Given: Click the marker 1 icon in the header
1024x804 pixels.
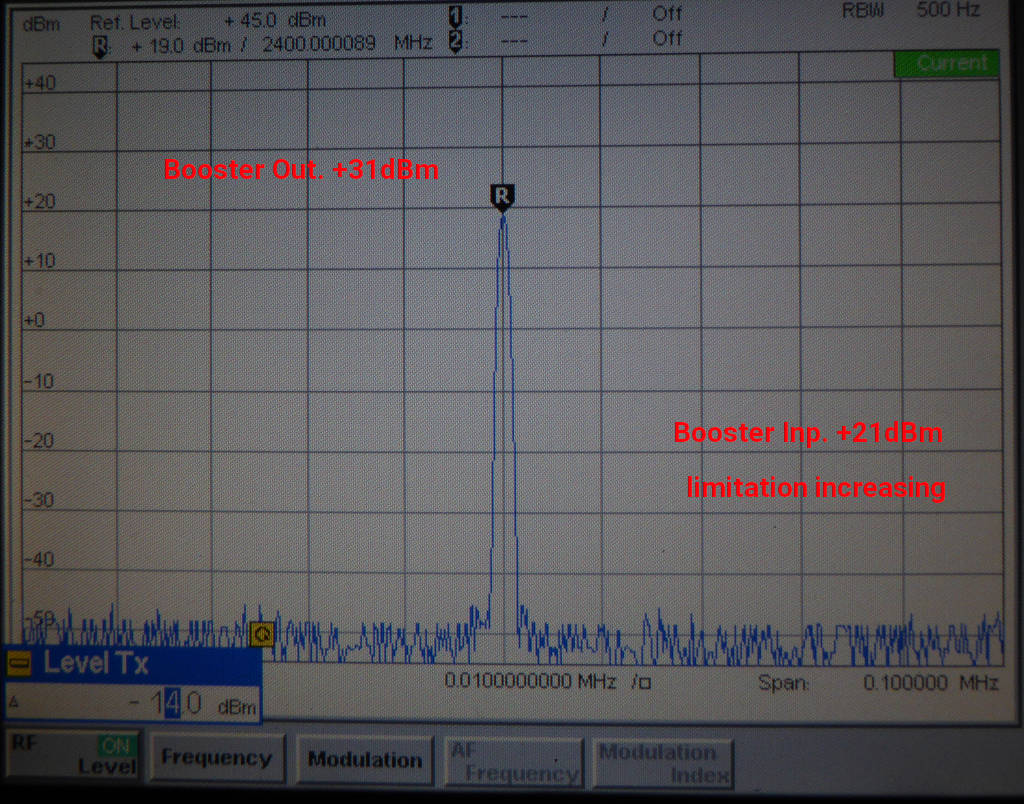Looking at the screenshot, I should pos(456,17).
